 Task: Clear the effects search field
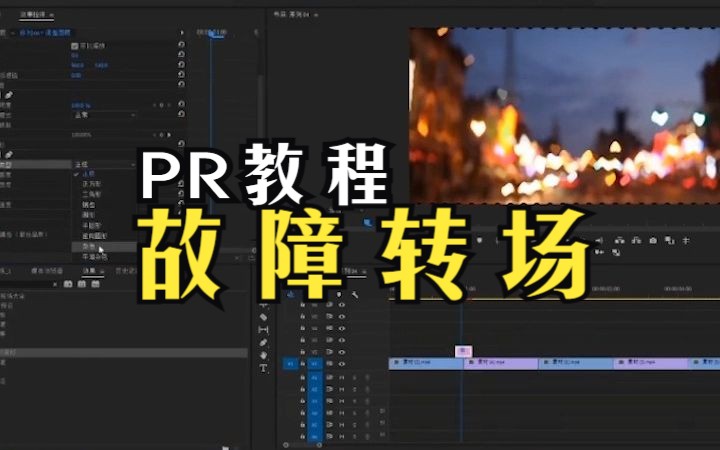[x=55, y=285]
